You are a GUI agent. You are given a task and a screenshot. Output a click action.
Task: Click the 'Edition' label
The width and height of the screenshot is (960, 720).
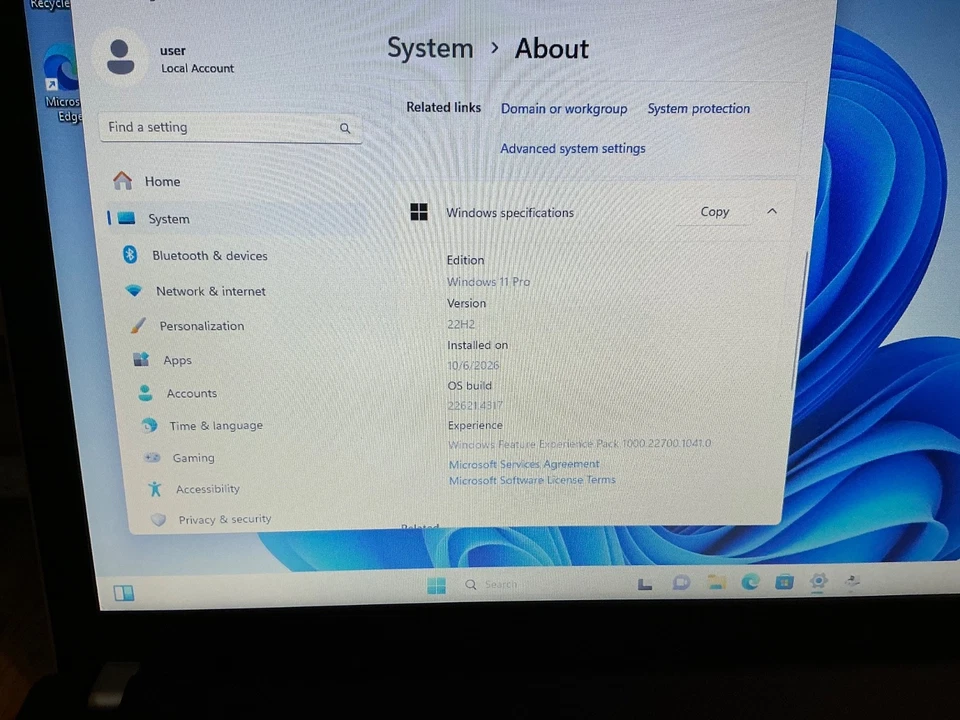[x=465, y=260]
